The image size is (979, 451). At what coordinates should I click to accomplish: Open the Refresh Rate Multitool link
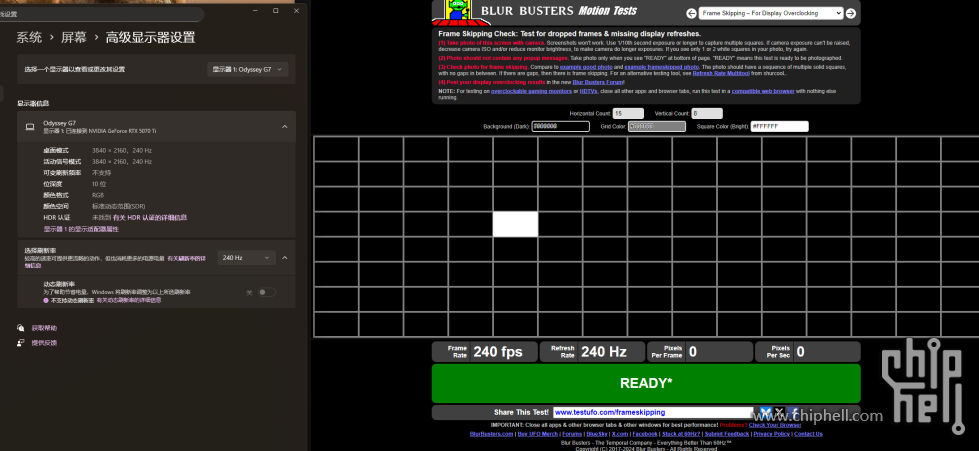point(721,73)
